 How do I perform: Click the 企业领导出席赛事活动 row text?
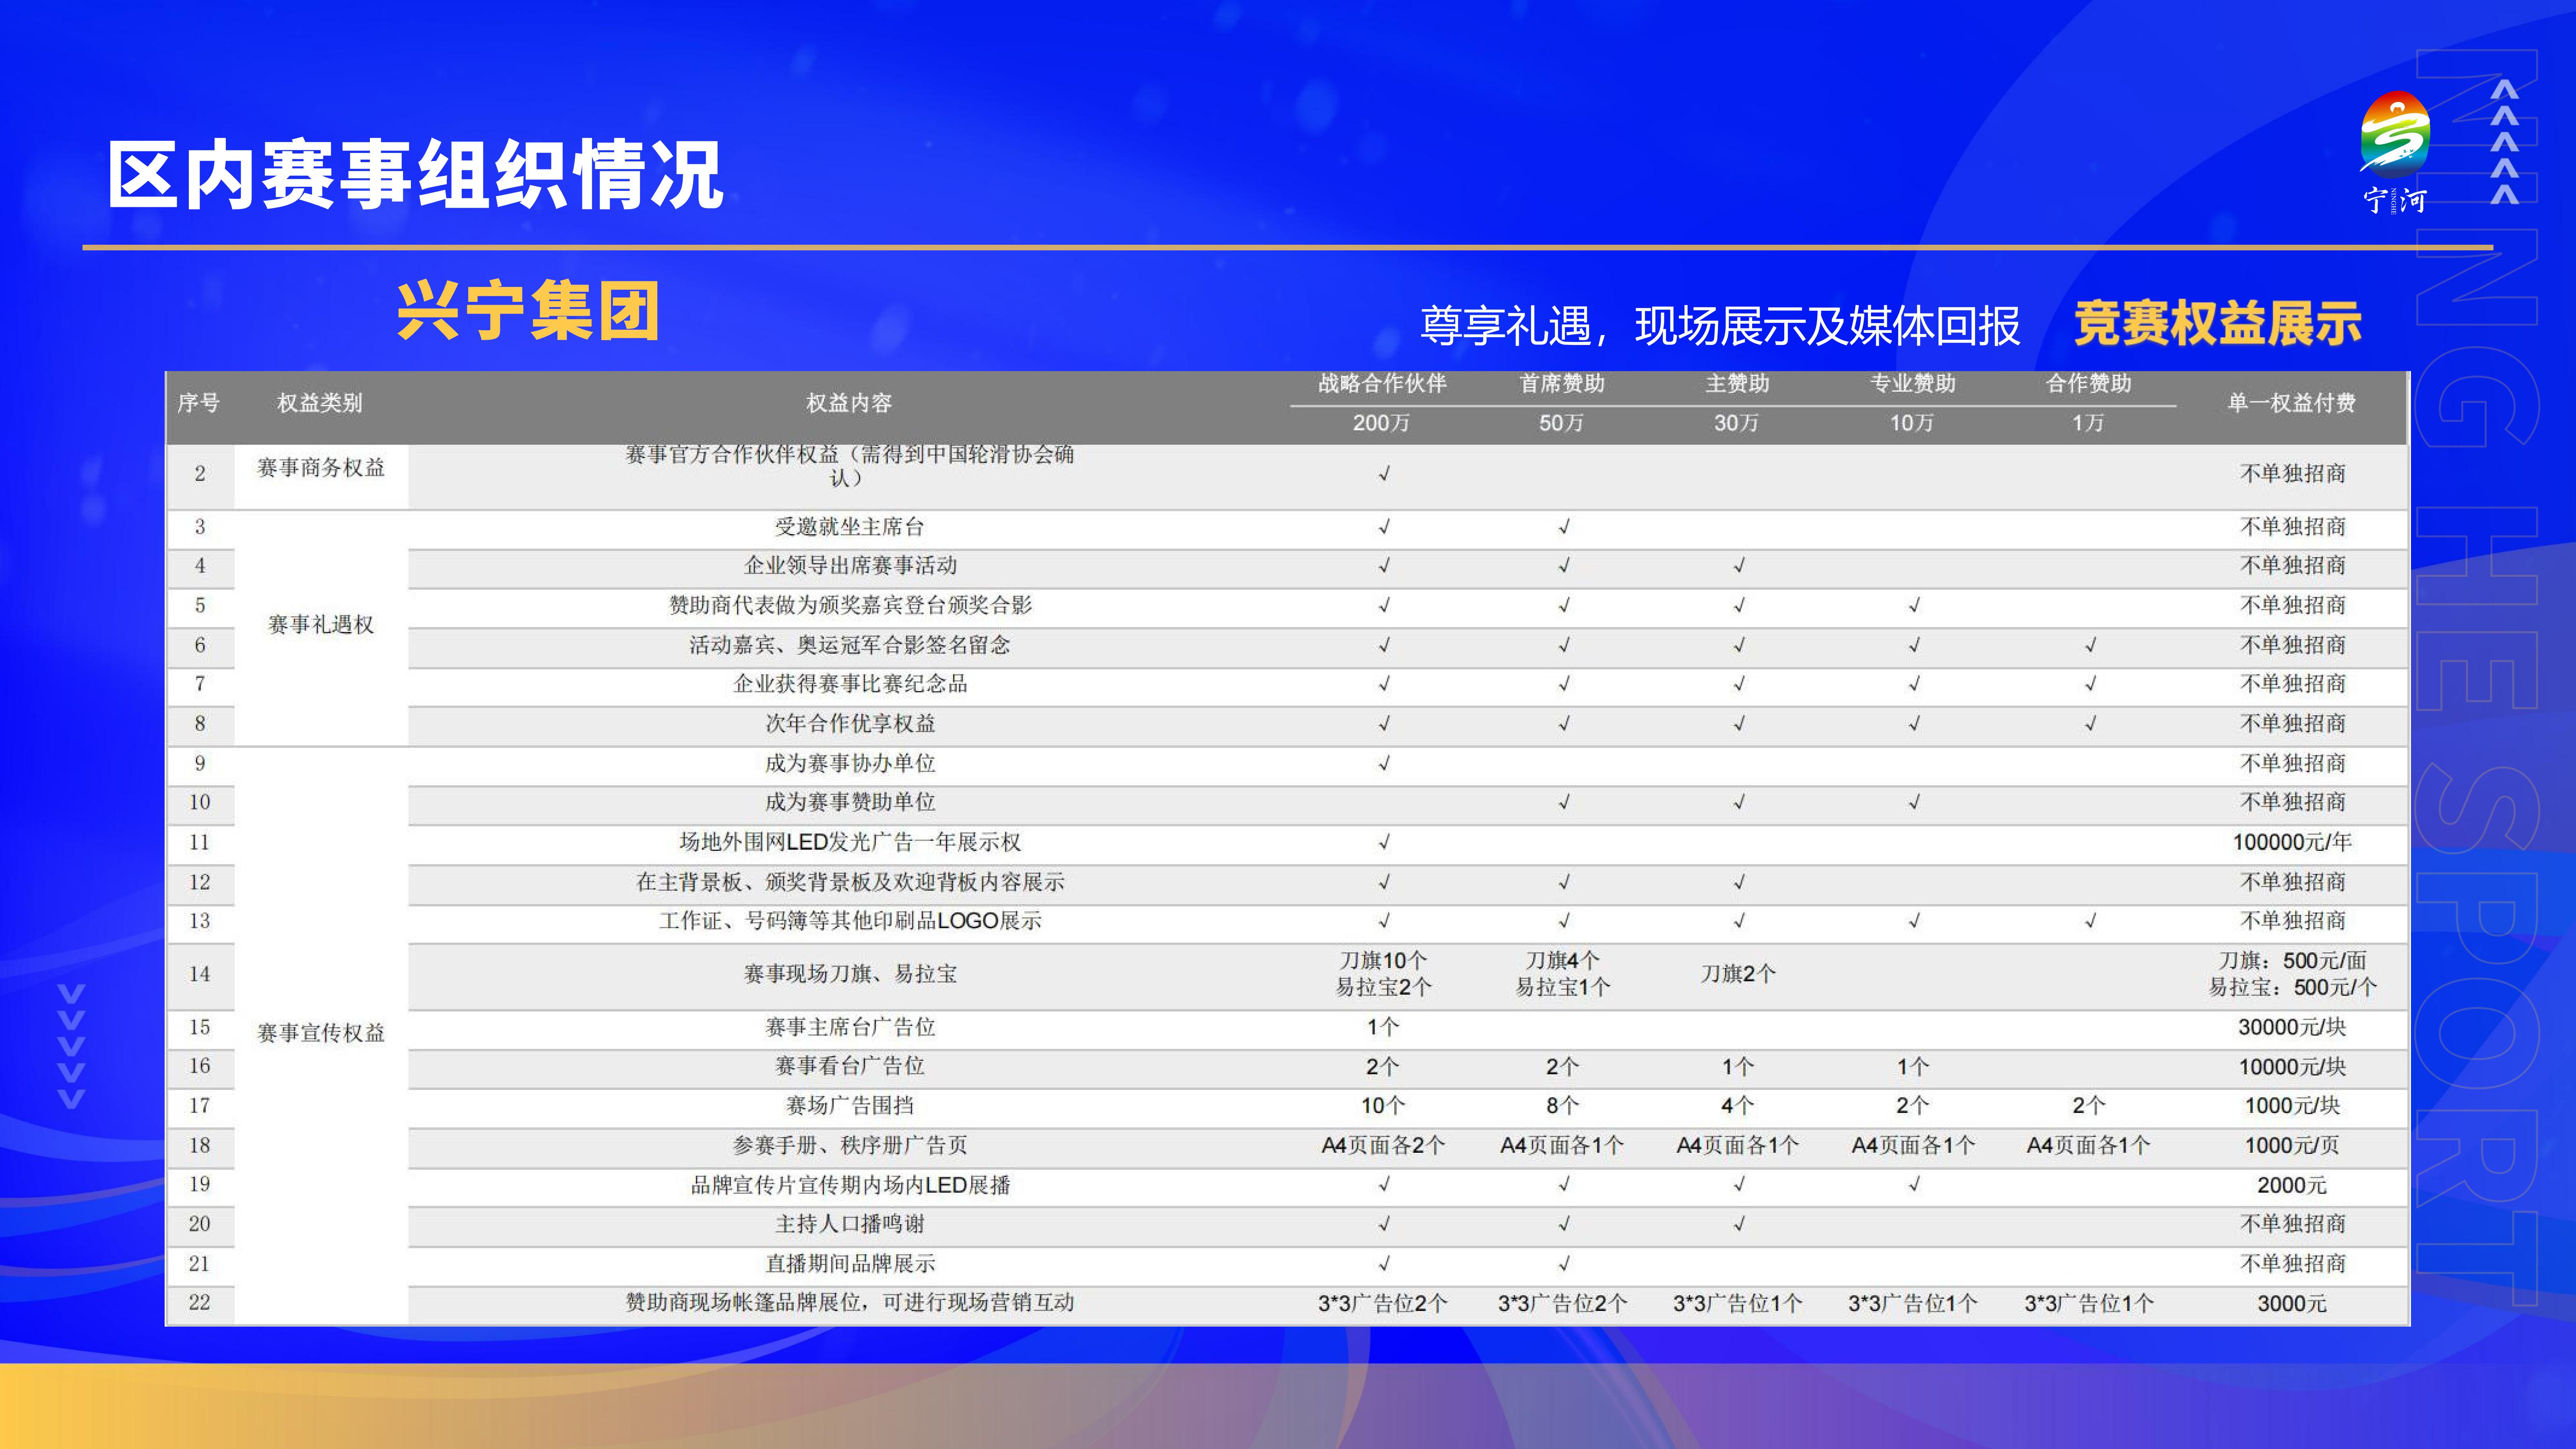(x=850, y=566)
